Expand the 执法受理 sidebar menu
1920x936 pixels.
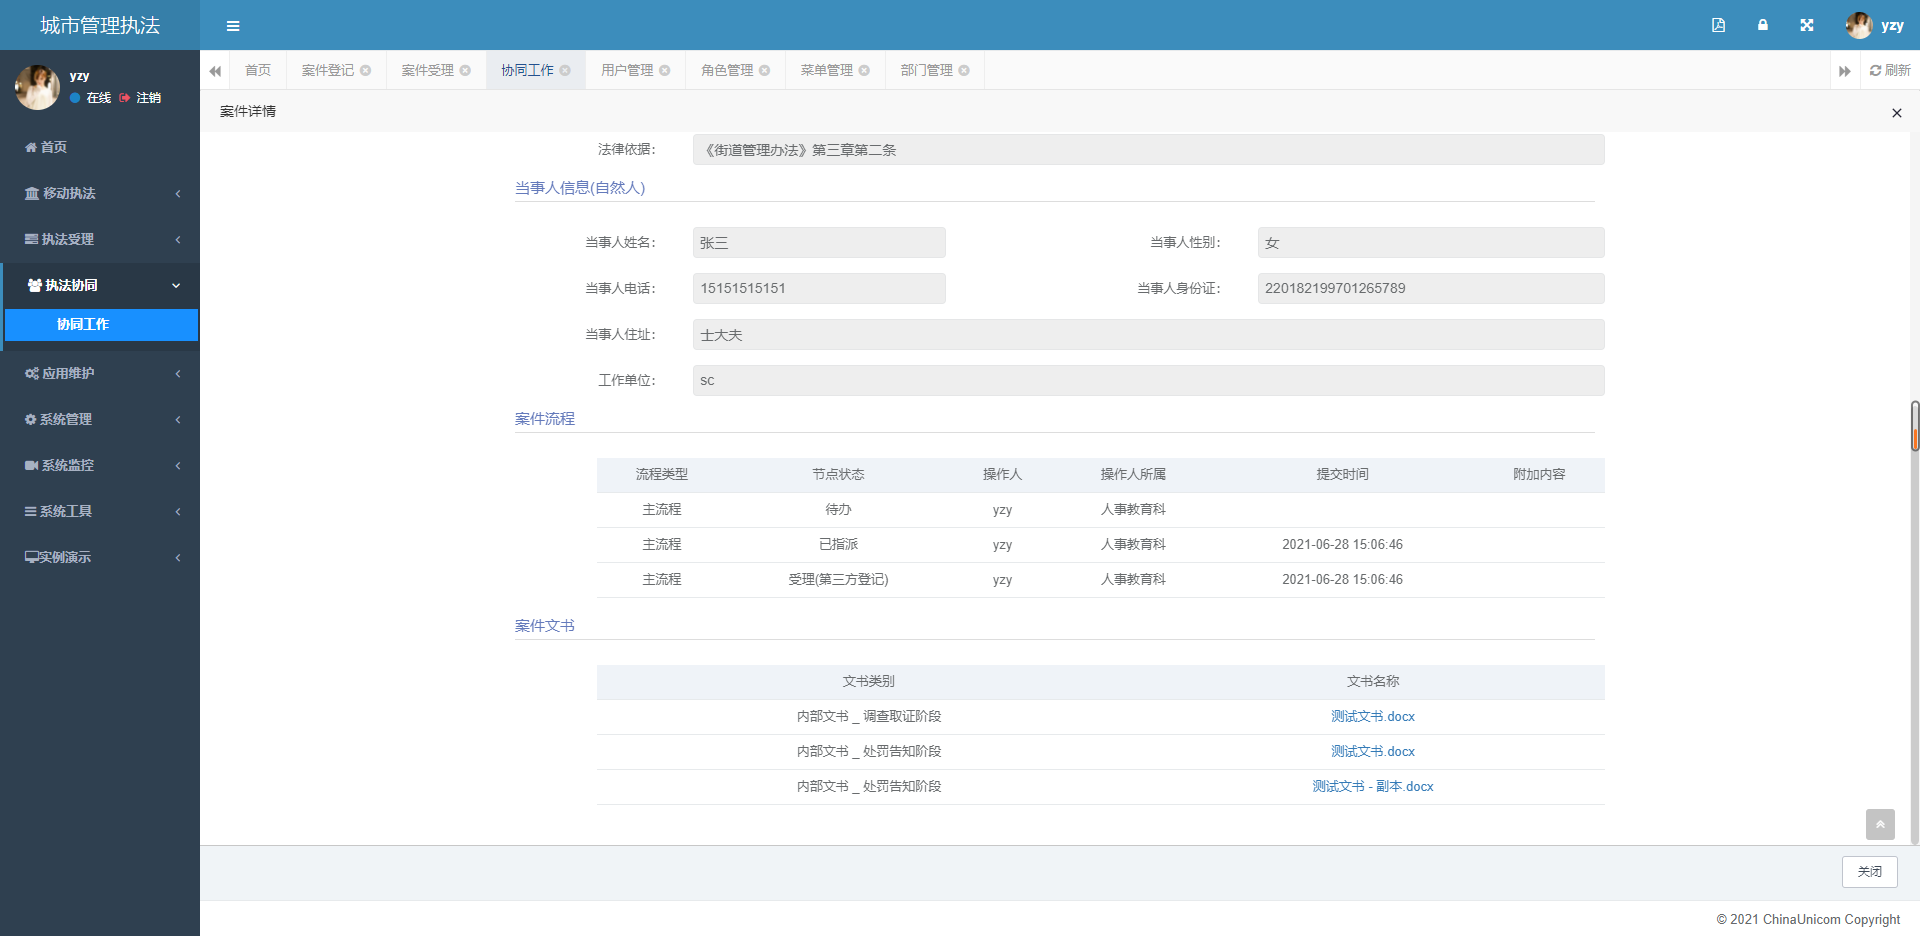pos(100,239)
